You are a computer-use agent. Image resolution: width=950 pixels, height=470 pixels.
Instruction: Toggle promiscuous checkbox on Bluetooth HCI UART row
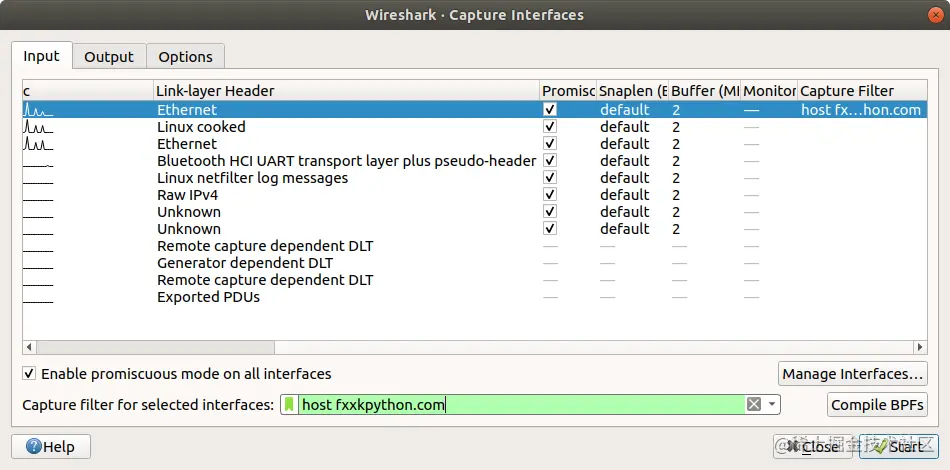coord(550,161)
